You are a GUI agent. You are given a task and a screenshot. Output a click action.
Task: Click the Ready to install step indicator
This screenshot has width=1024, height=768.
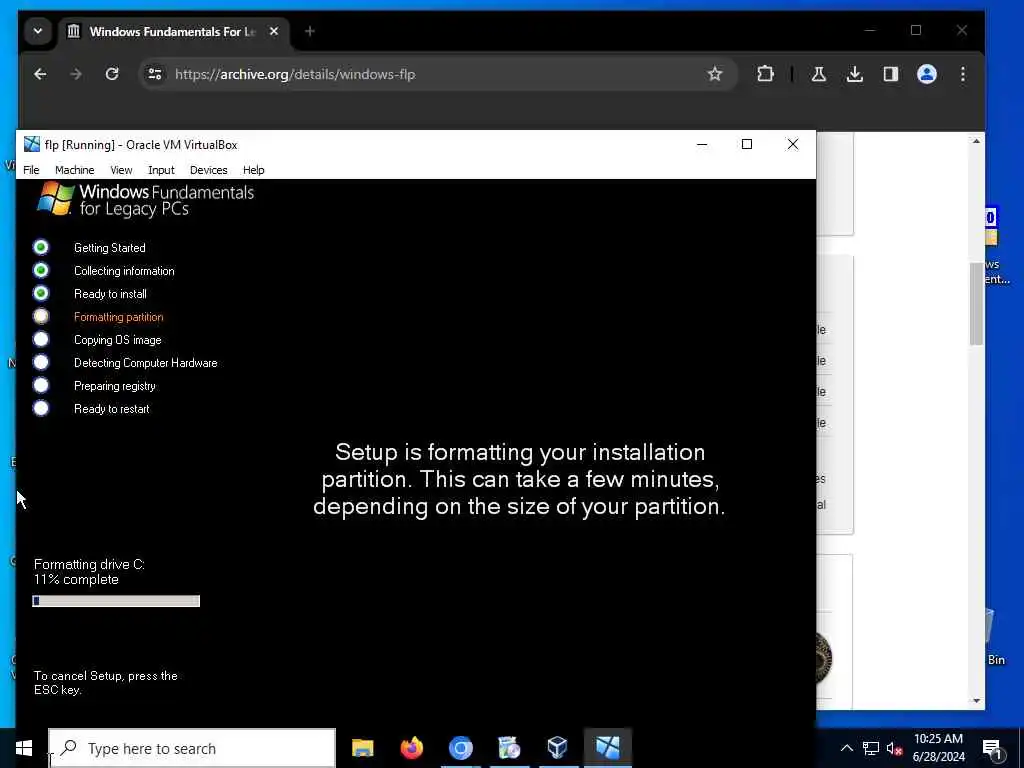(40, 293)
